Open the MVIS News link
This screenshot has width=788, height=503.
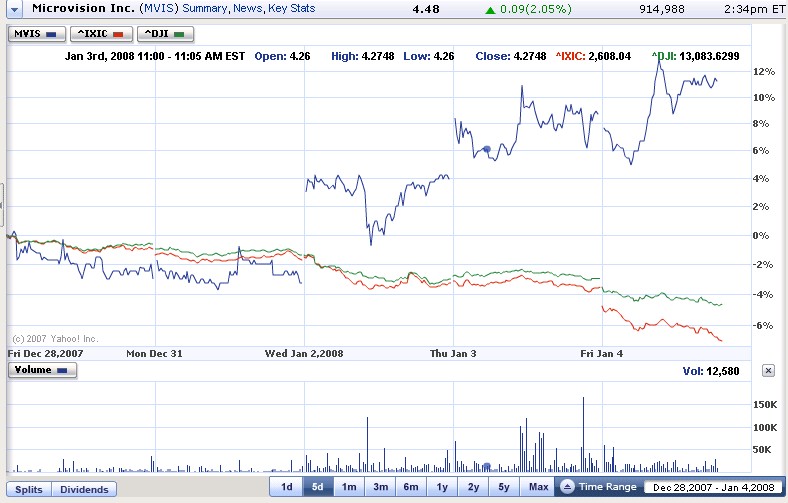click(x=248, y=9)
